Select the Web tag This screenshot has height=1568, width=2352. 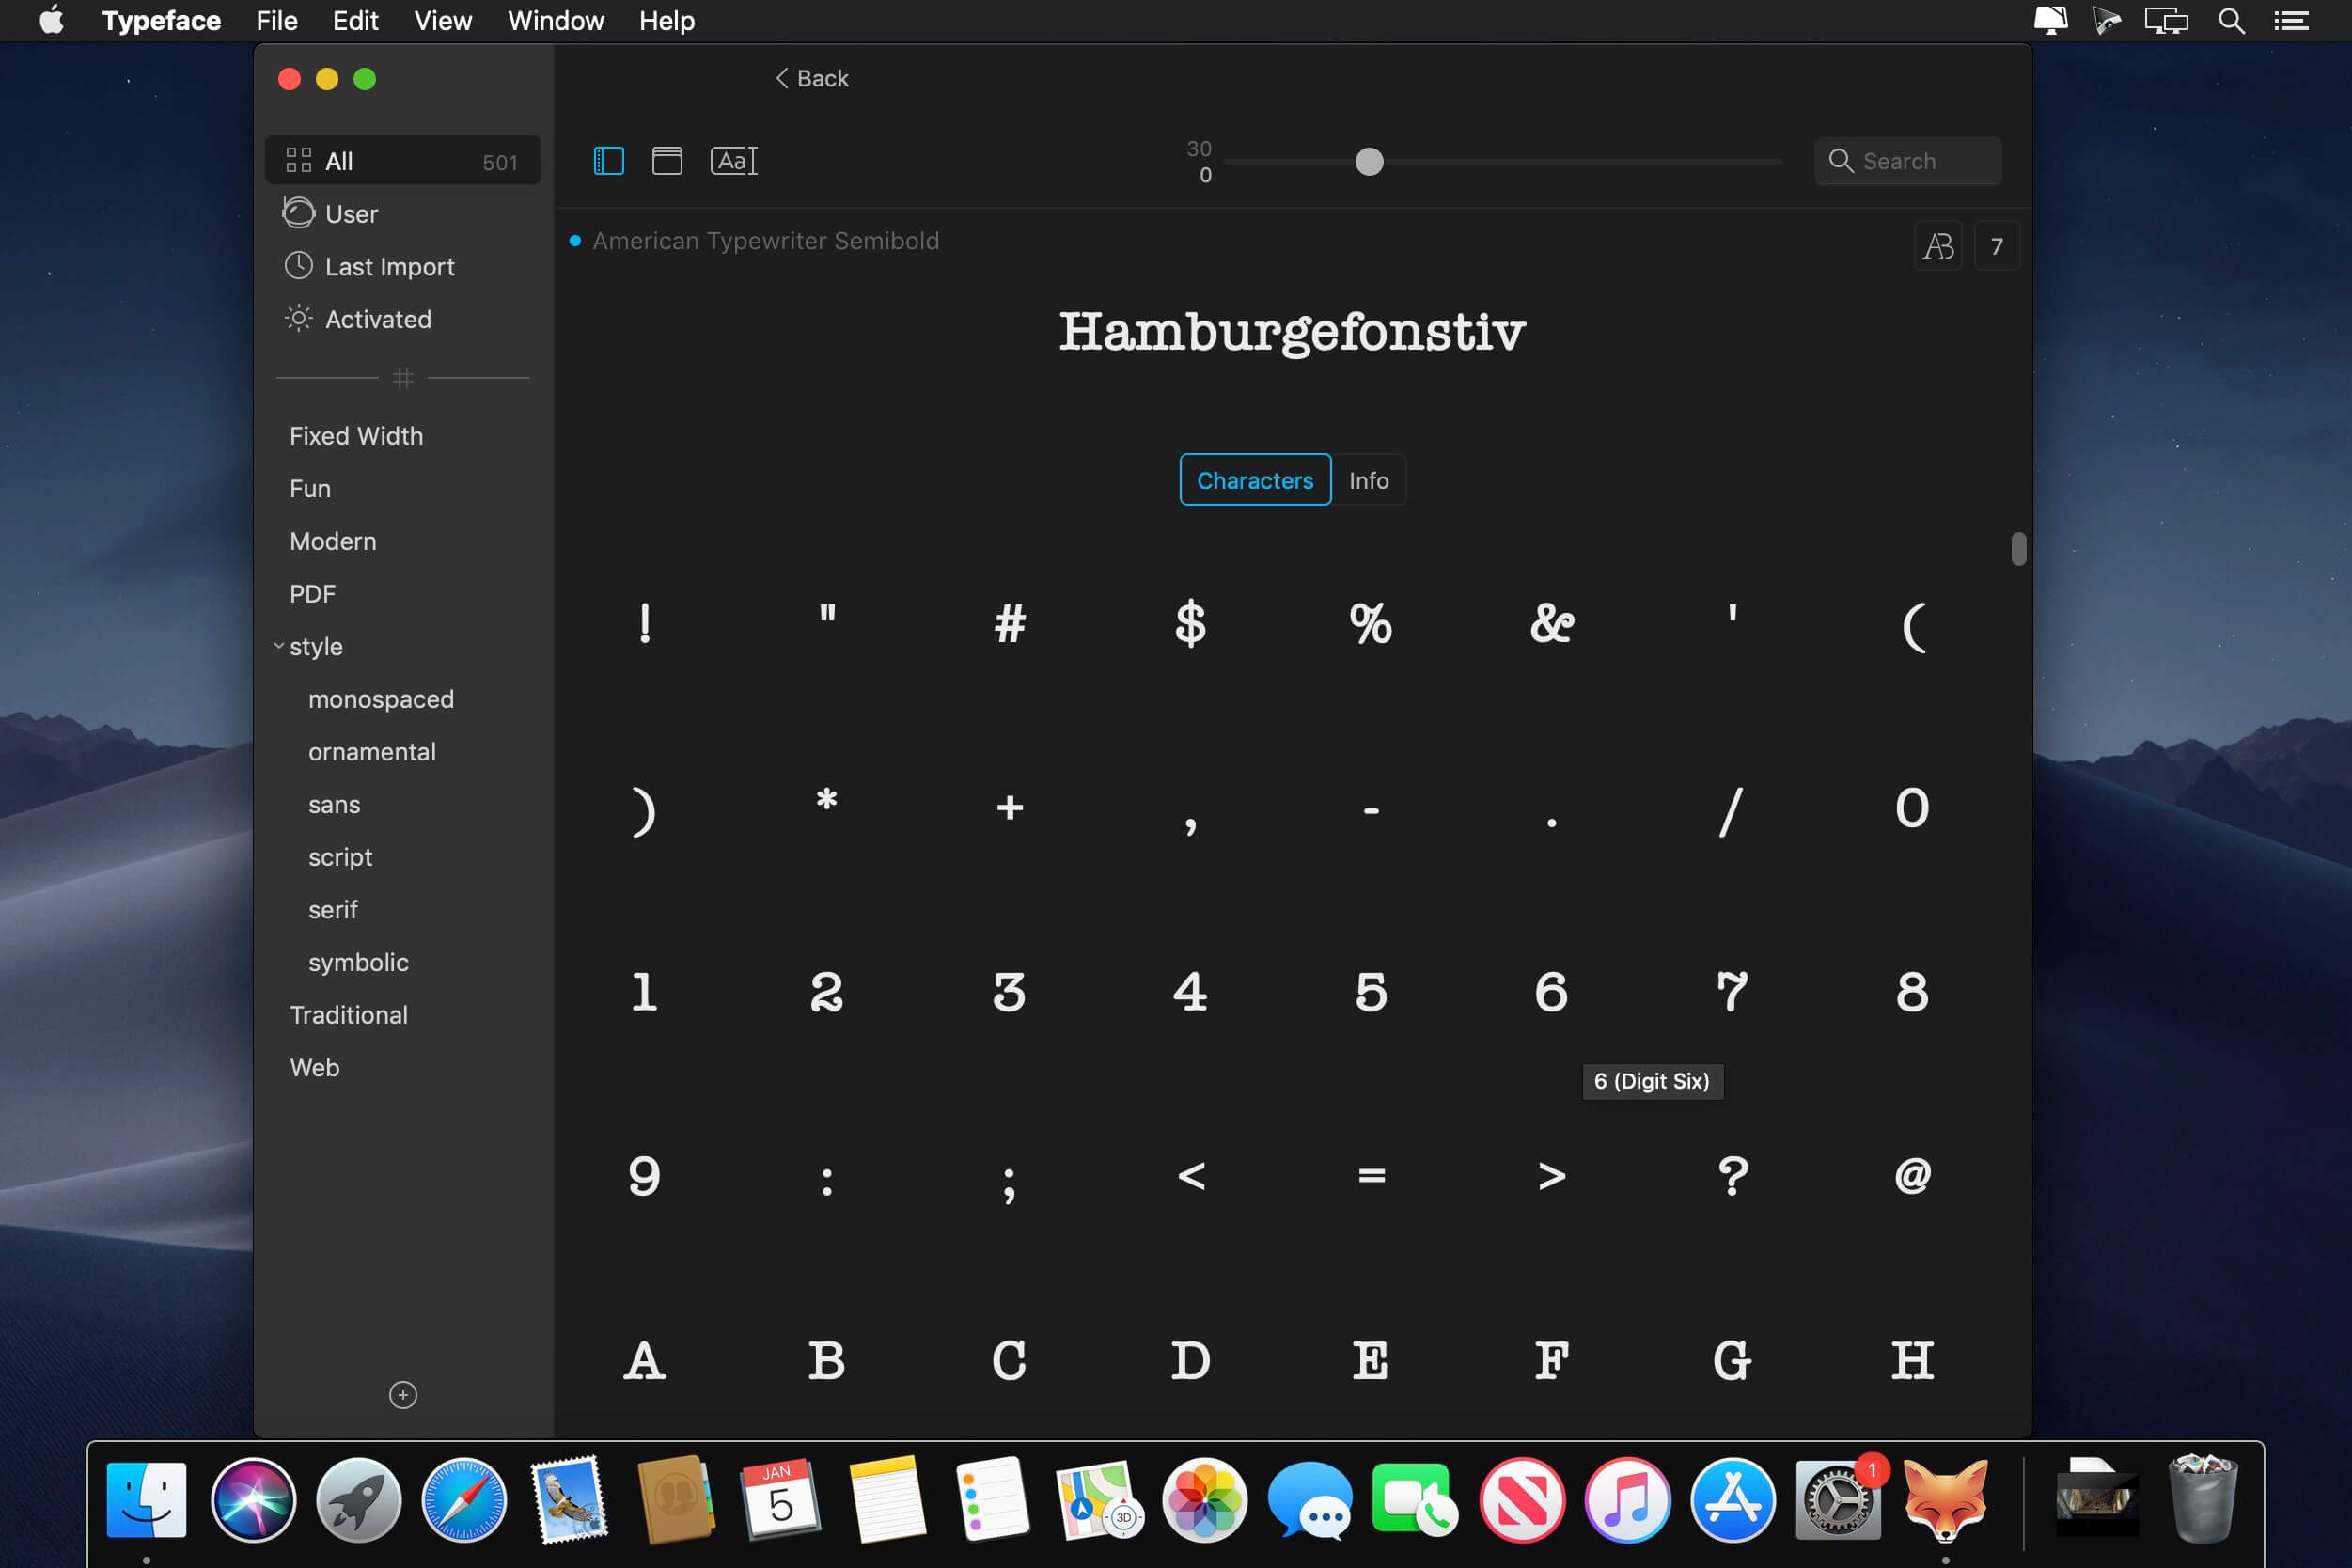[314, 1068]
